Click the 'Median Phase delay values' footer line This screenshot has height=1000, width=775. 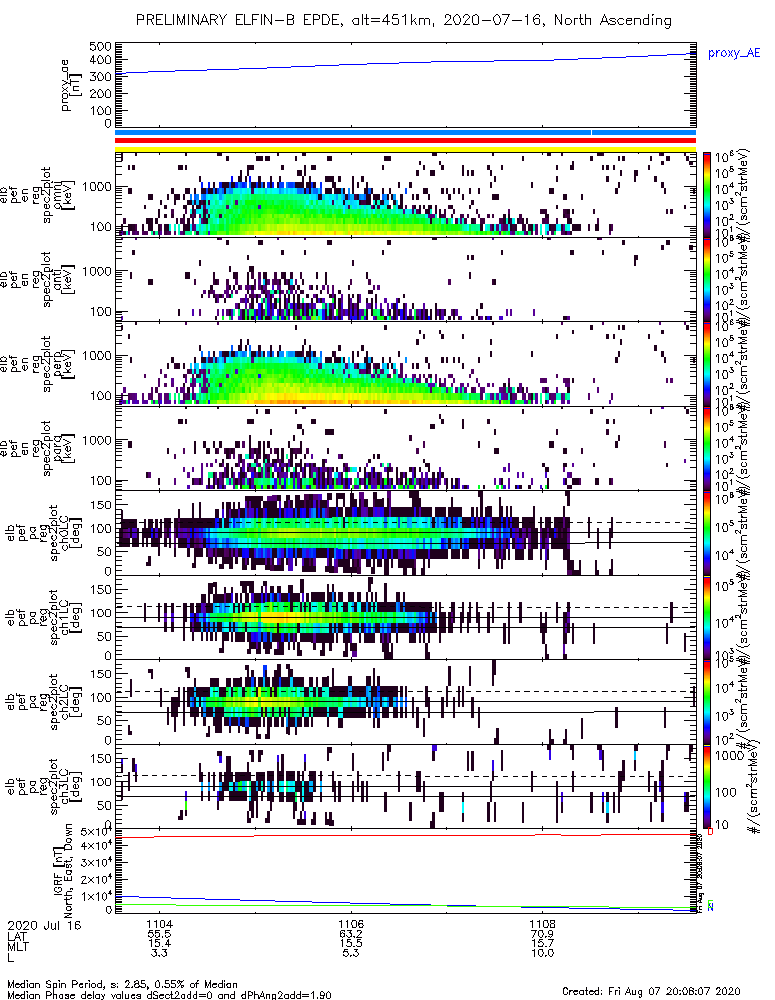coord(169,994)
